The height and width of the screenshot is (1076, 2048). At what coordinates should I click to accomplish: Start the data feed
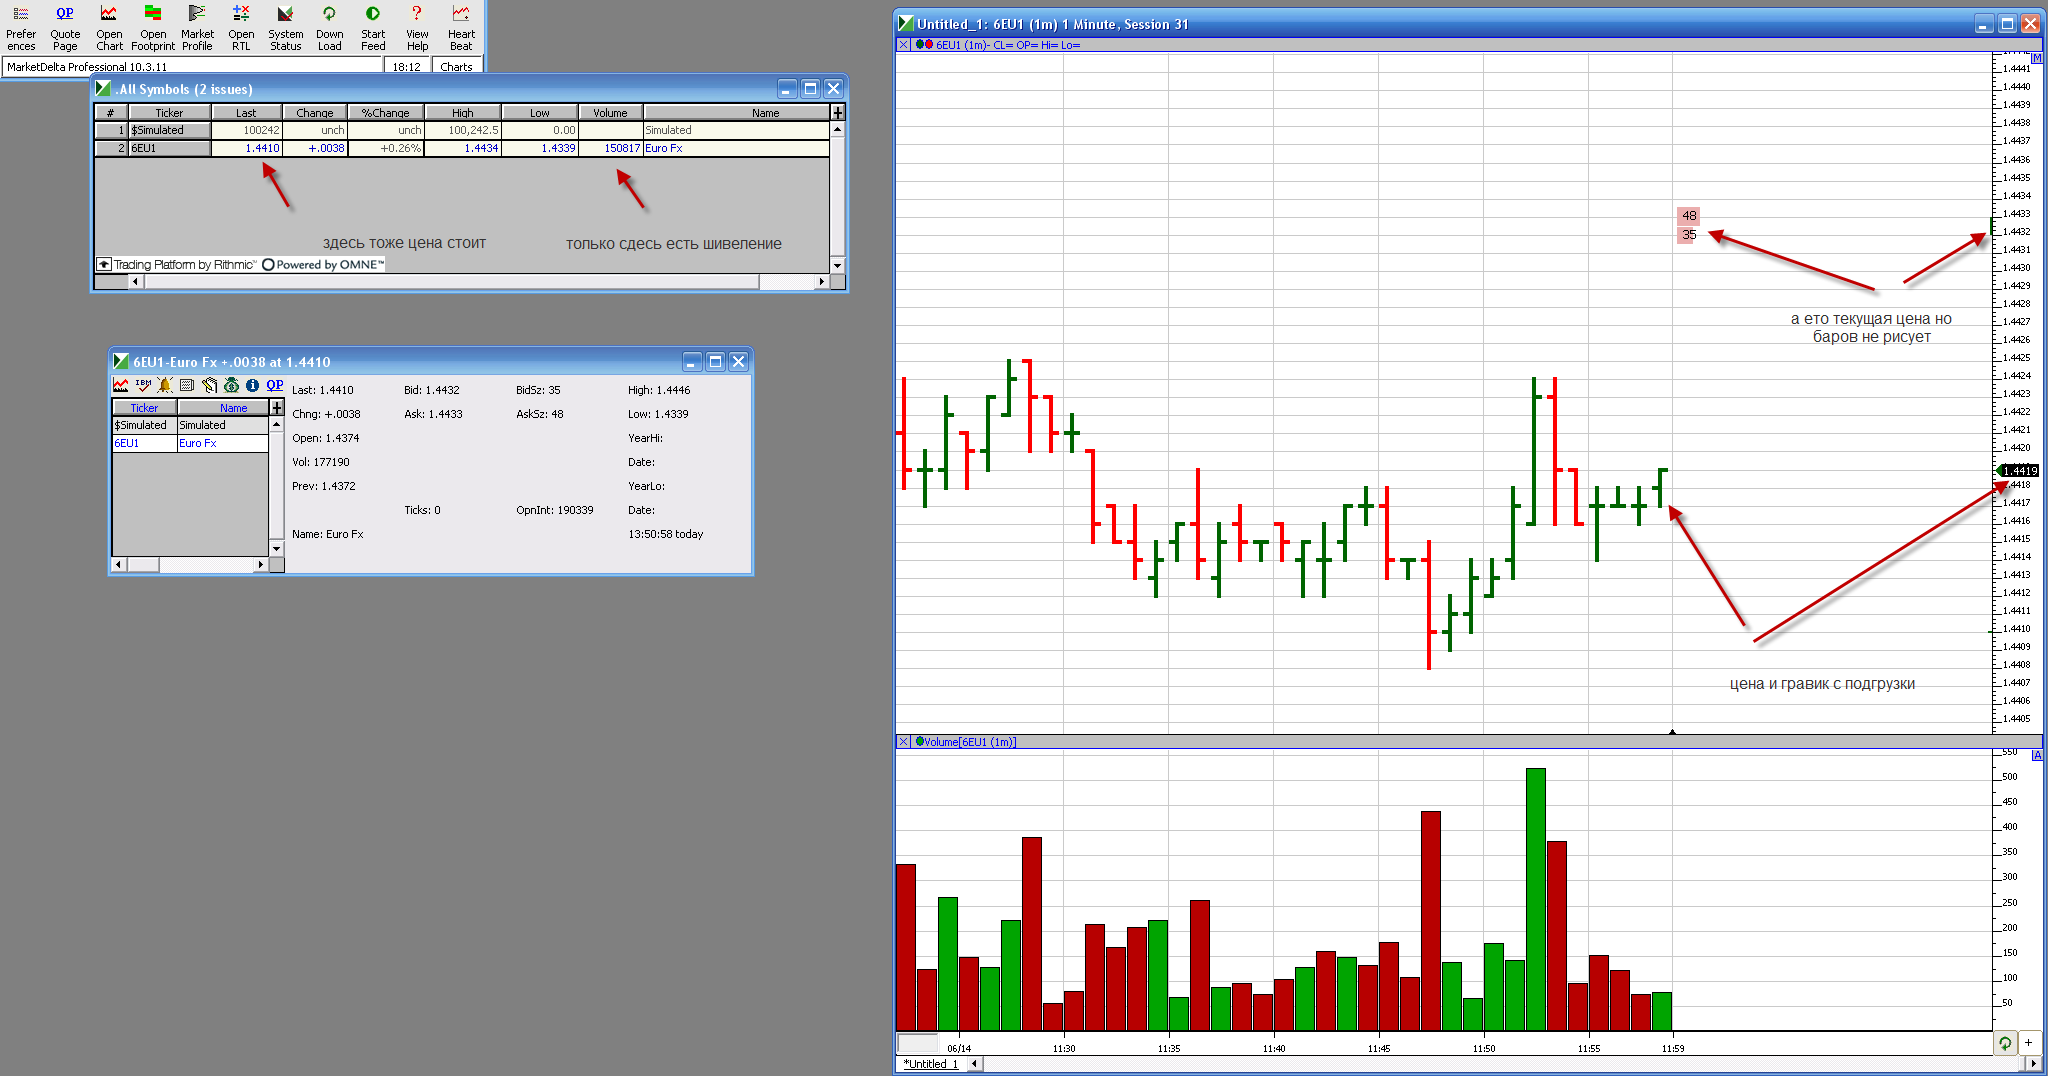(373, 26)
